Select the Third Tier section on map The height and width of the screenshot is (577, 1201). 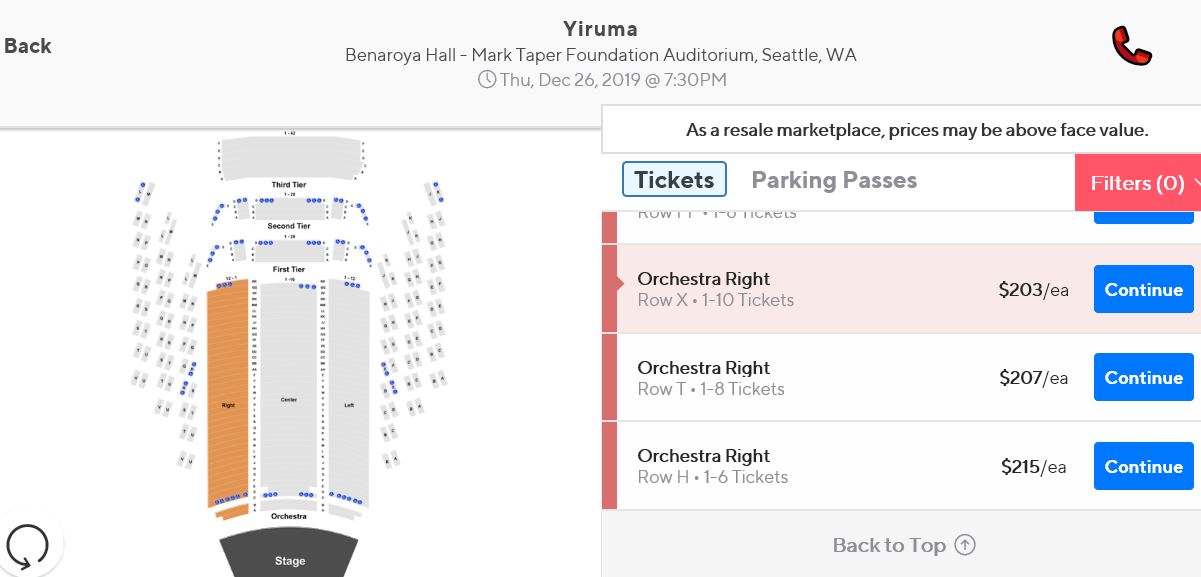click(x=290, y=159)
